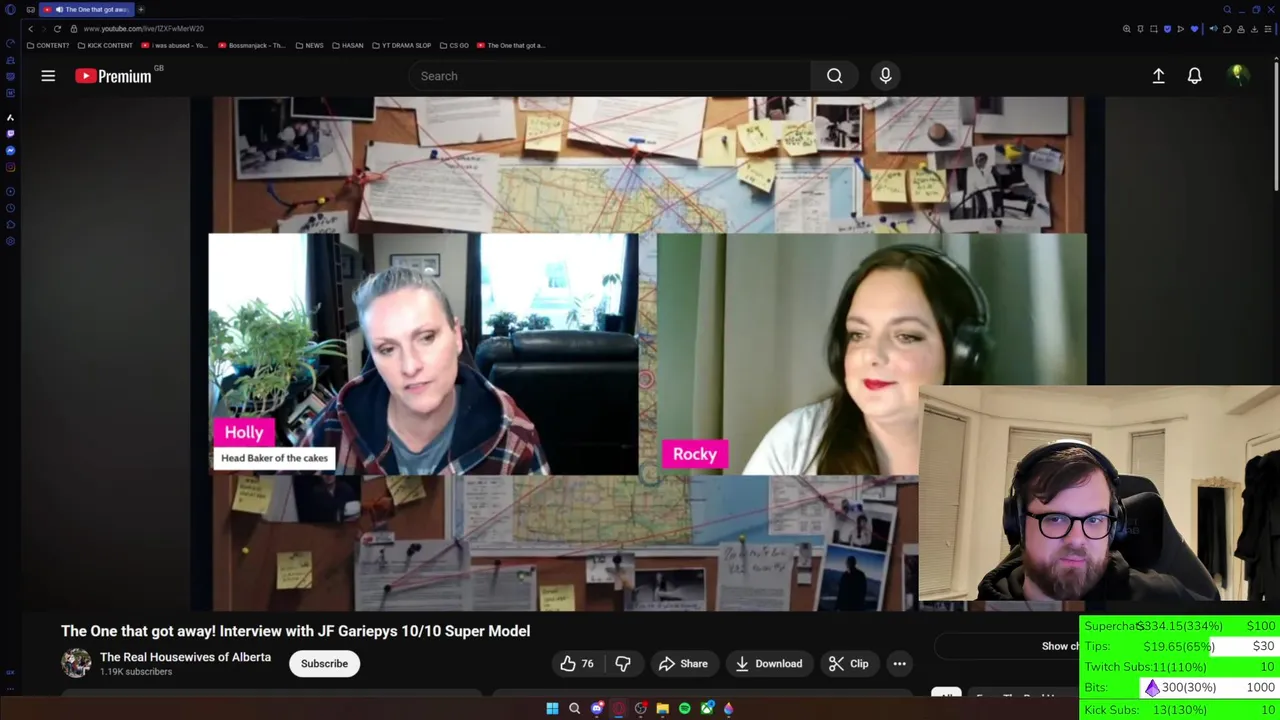
Task: Open the YouTube guide hamburger menu
Action: 48,76
